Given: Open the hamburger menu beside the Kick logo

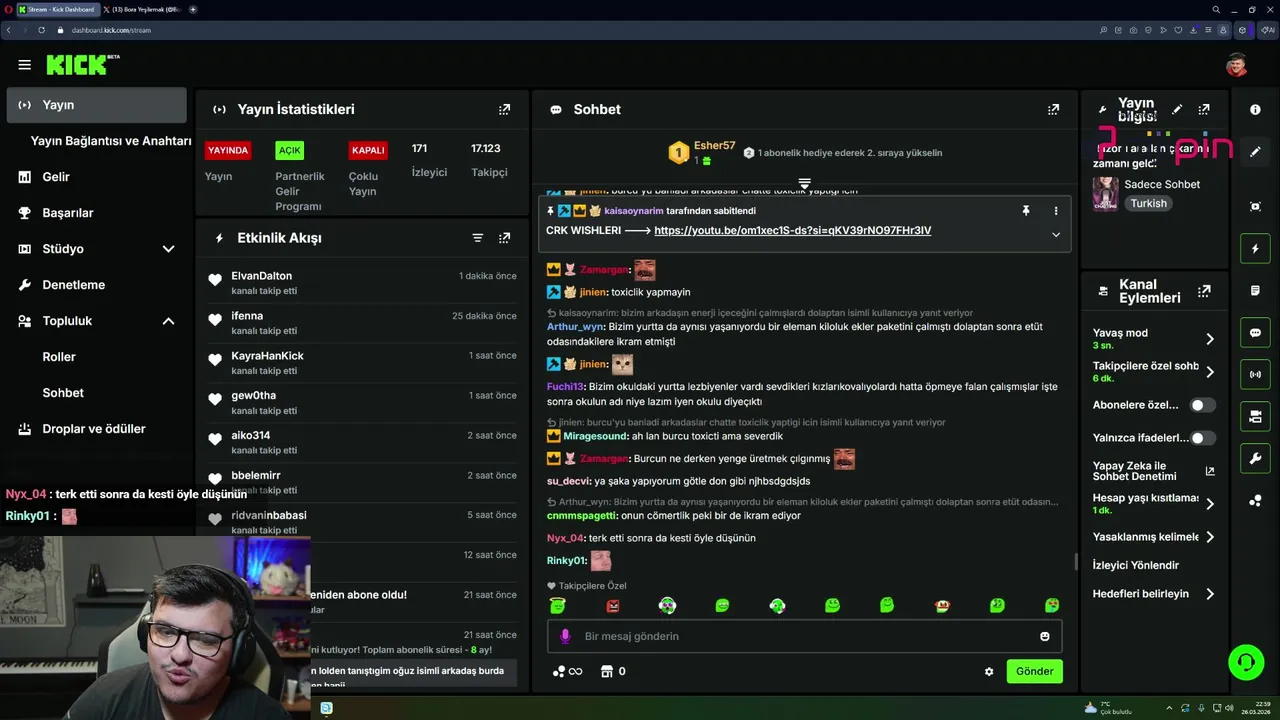Looking at the screenshot, I should point(24,65).
